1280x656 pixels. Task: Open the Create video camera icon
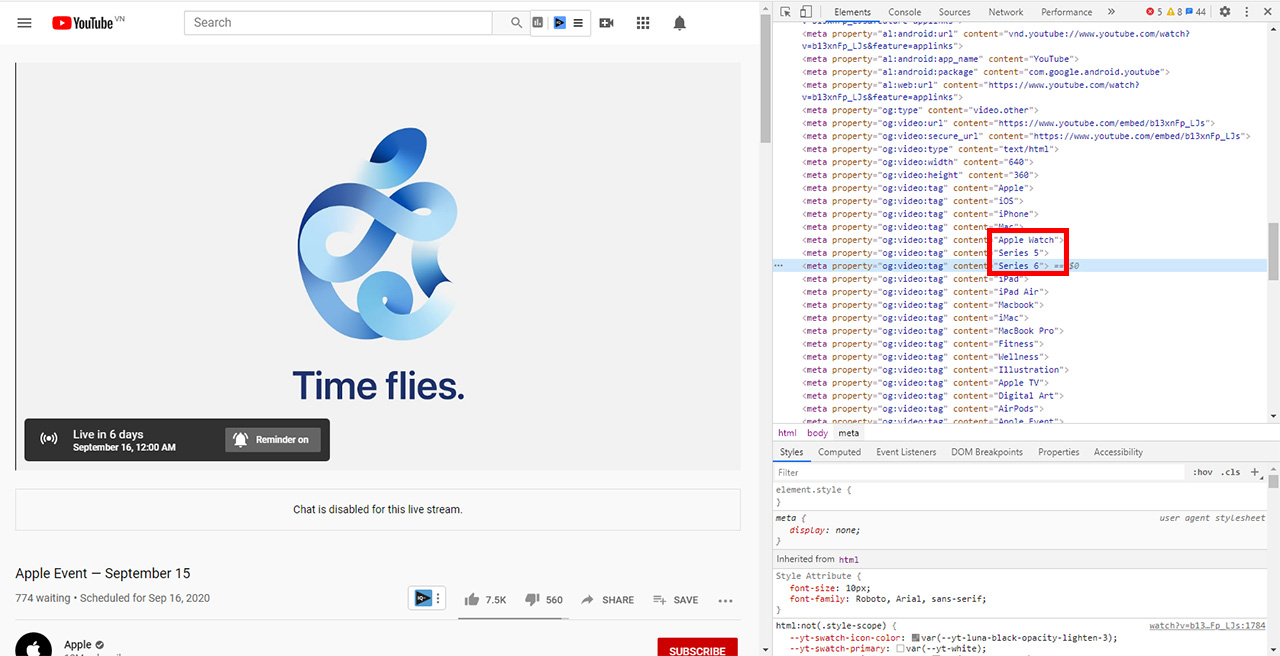click(606, 22)
